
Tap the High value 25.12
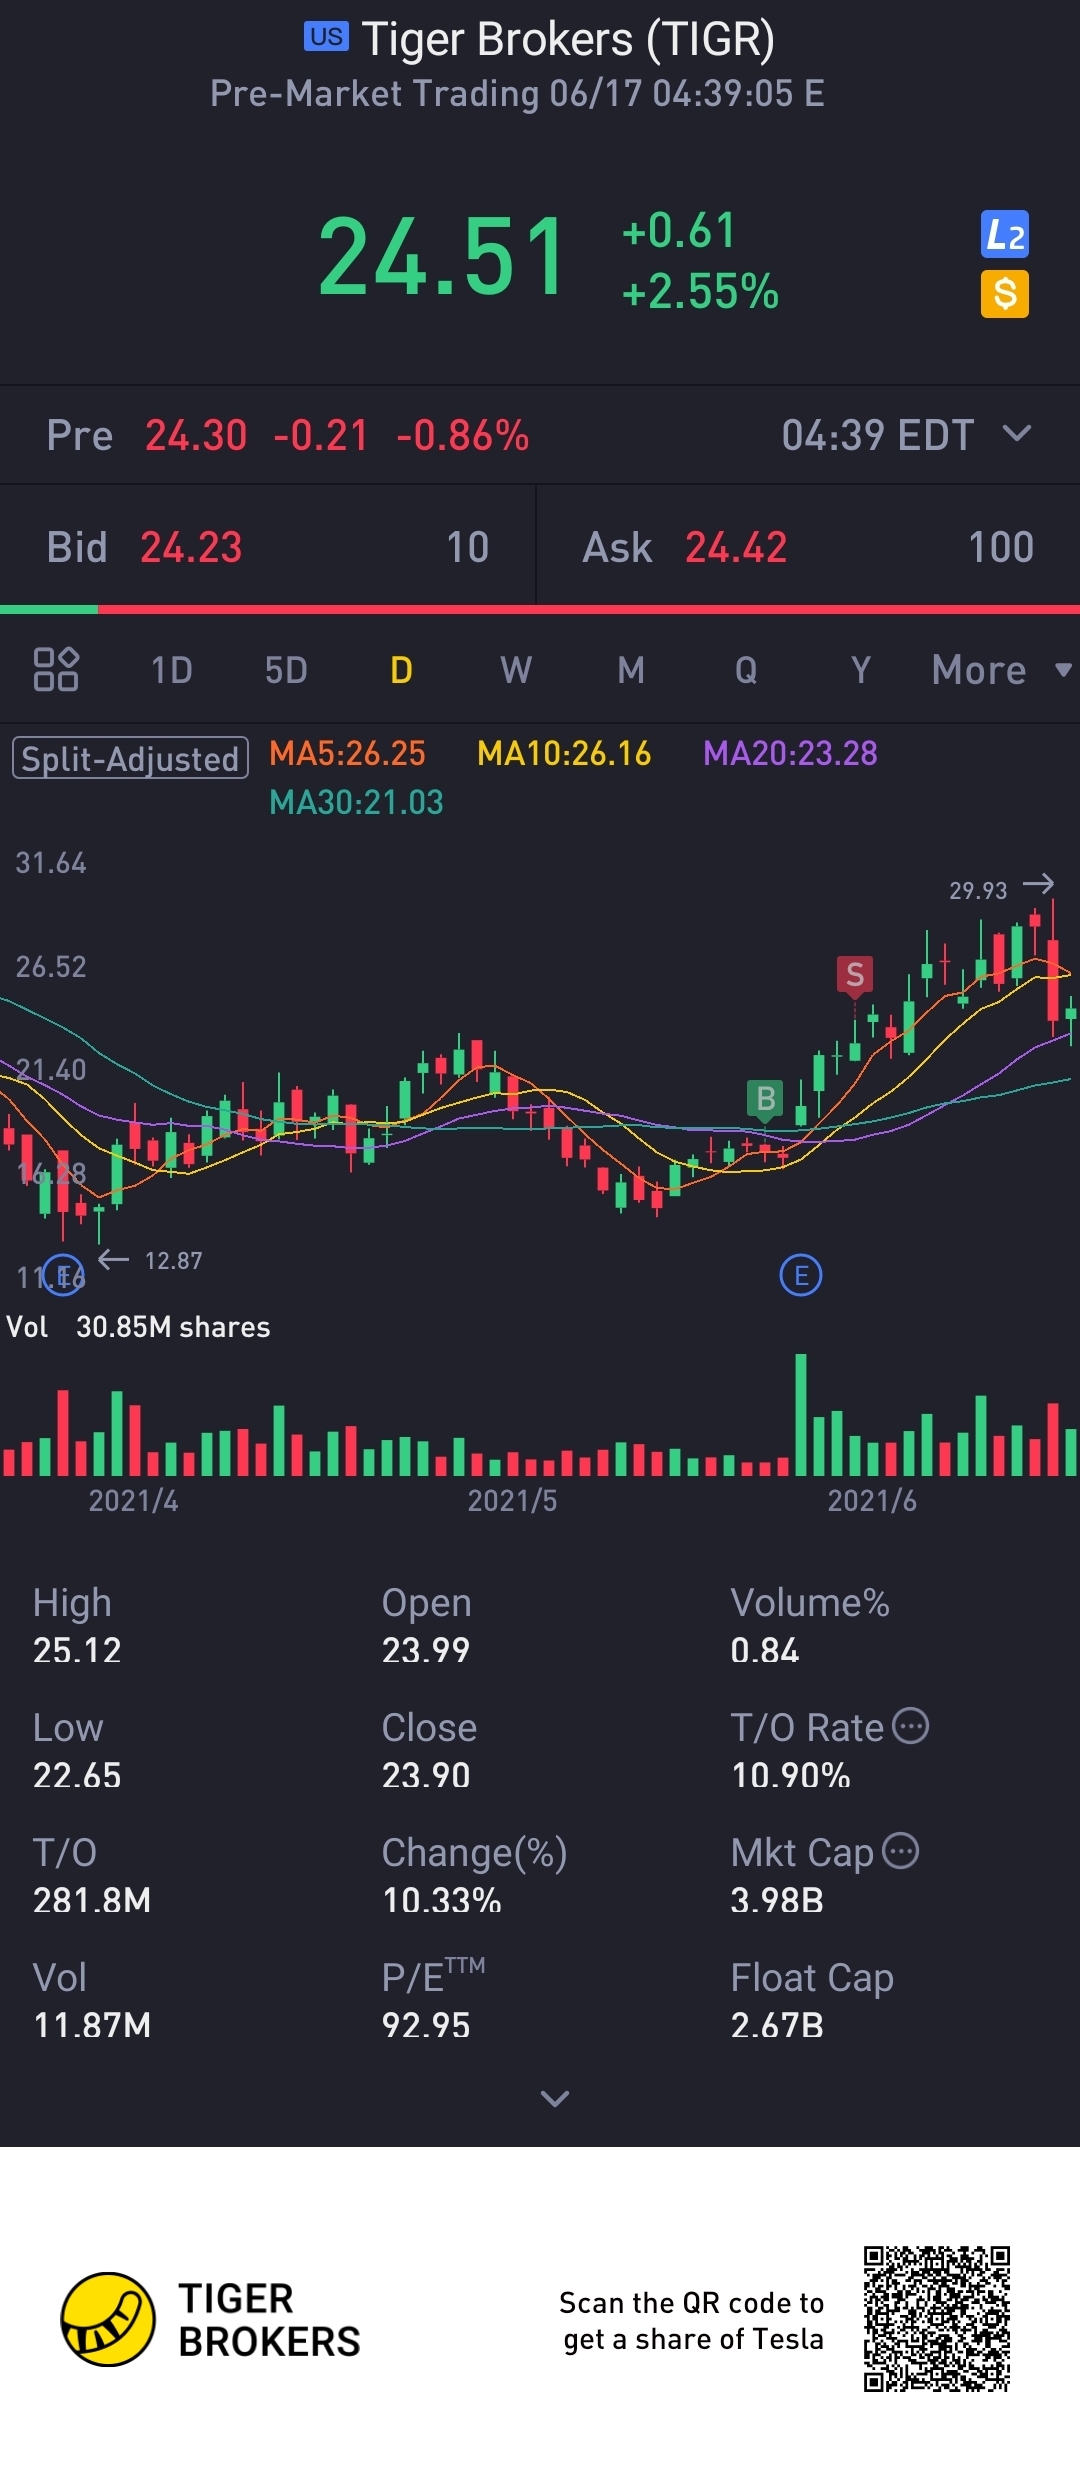(77, 1650)
